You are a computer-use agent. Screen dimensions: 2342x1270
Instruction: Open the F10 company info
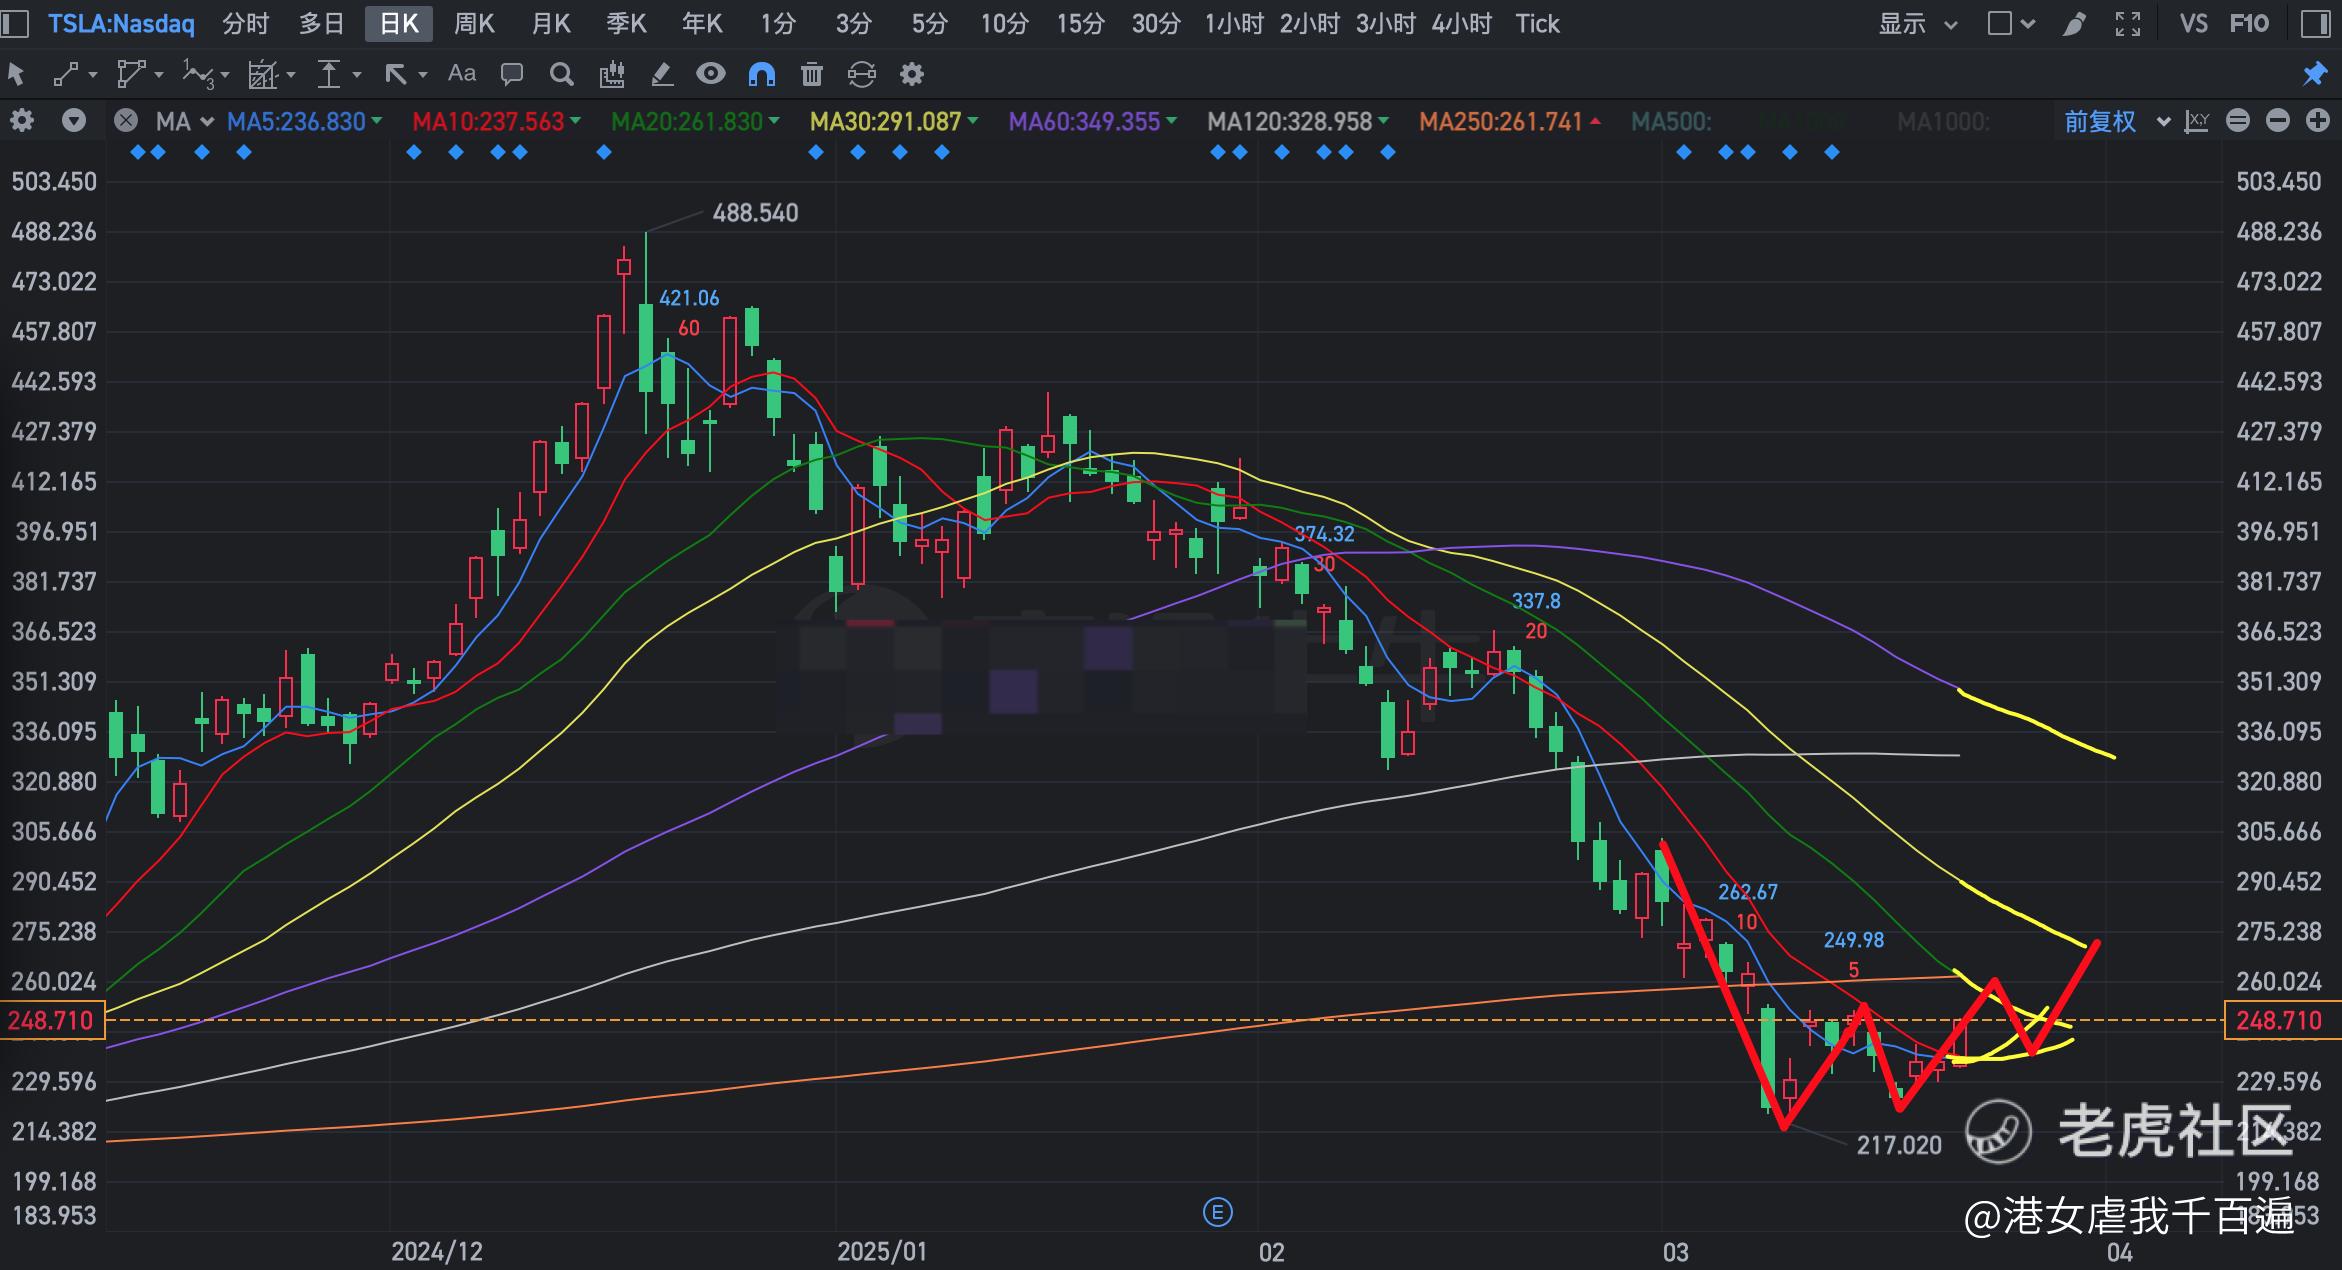click(2249, 23)
